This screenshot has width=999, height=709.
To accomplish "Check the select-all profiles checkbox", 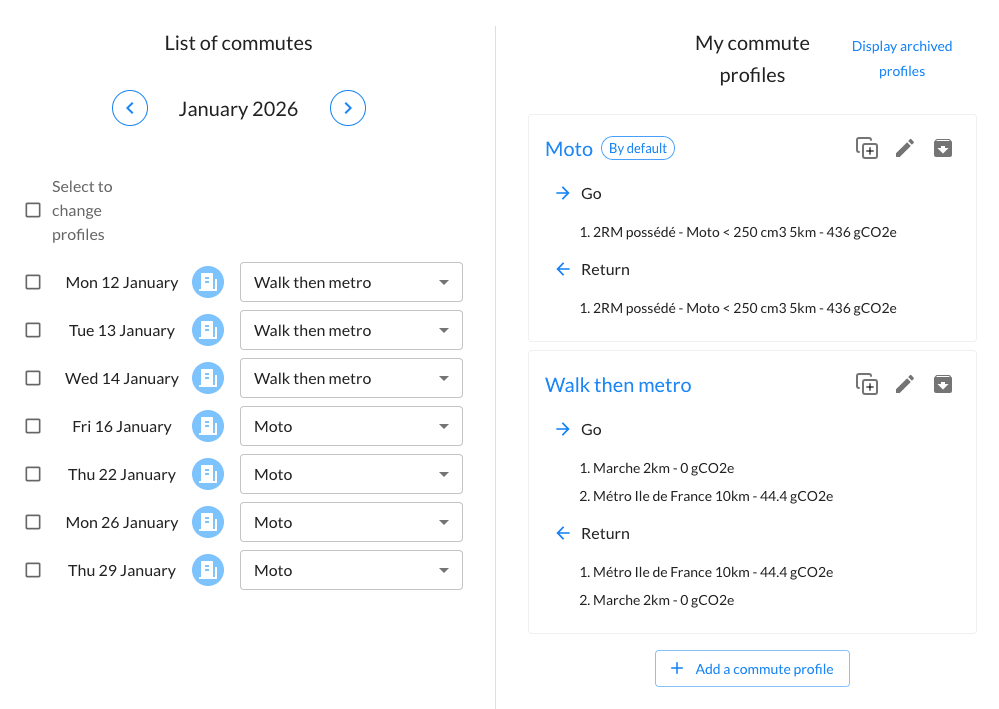I will tap(32, 210).
